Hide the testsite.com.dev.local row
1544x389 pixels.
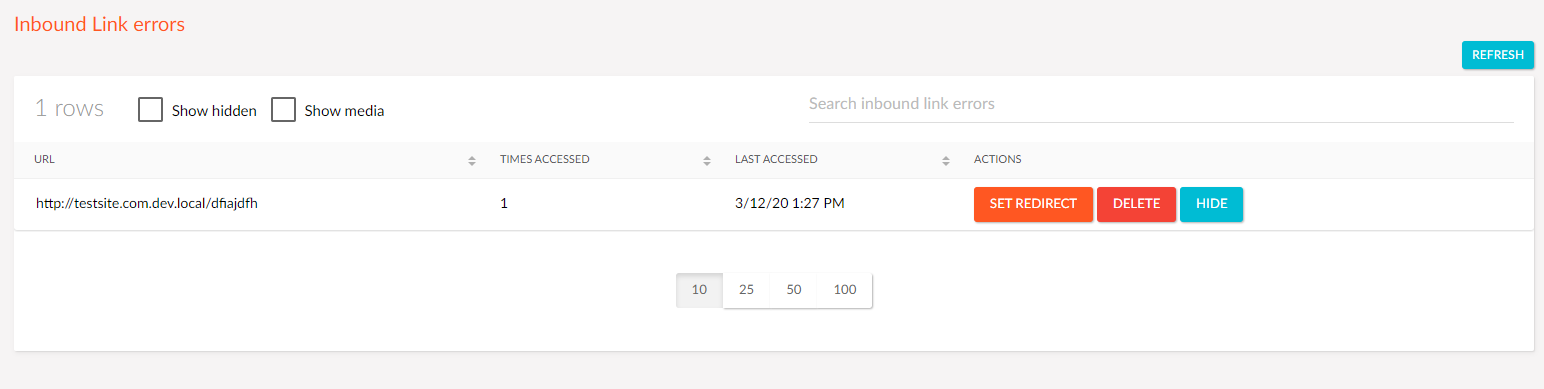coord(1211,204)
